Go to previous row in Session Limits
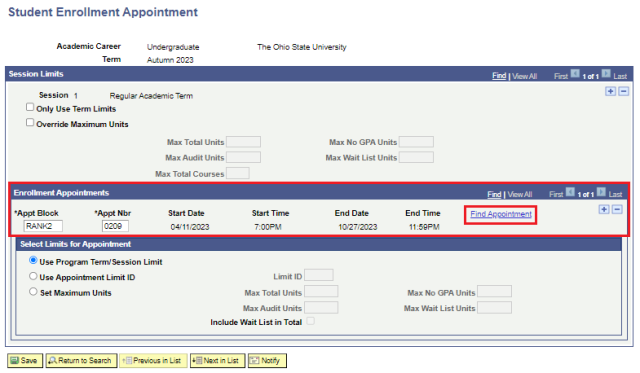640x373 pixels. 575,74
